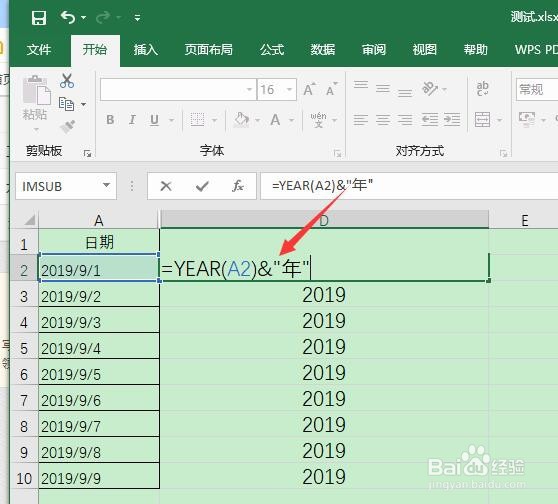Increase font size with large A
This screenshot has height=504, width=558.
point(309,90)
